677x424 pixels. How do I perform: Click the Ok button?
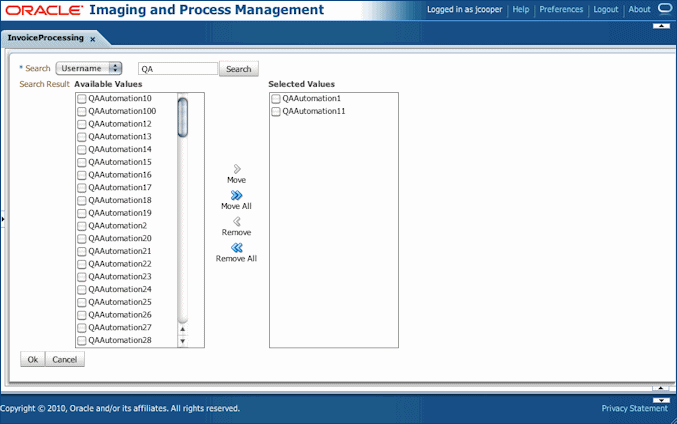[x=33, y=359]
